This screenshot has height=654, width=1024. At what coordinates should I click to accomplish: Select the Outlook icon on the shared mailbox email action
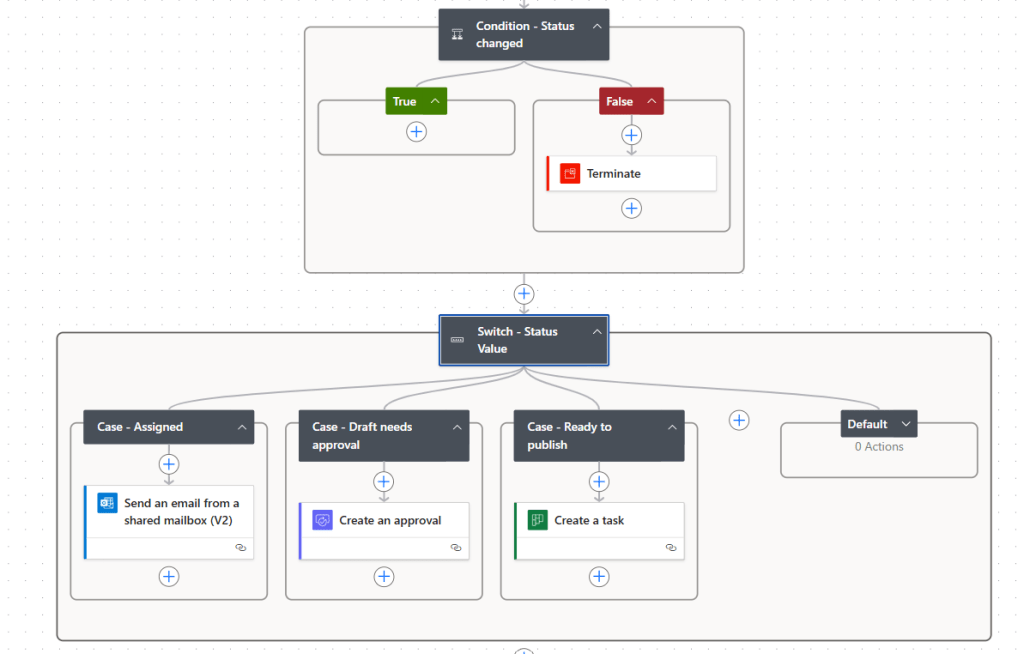click(x=106, y=503)
